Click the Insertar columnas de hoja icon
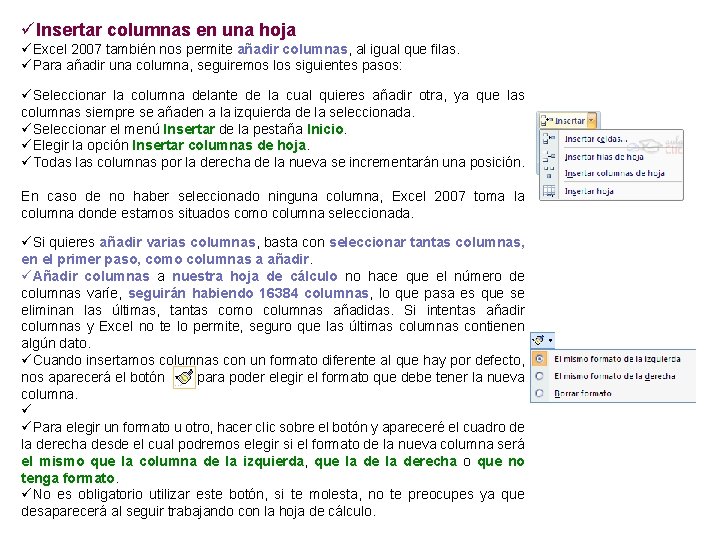 coord(549,173)
